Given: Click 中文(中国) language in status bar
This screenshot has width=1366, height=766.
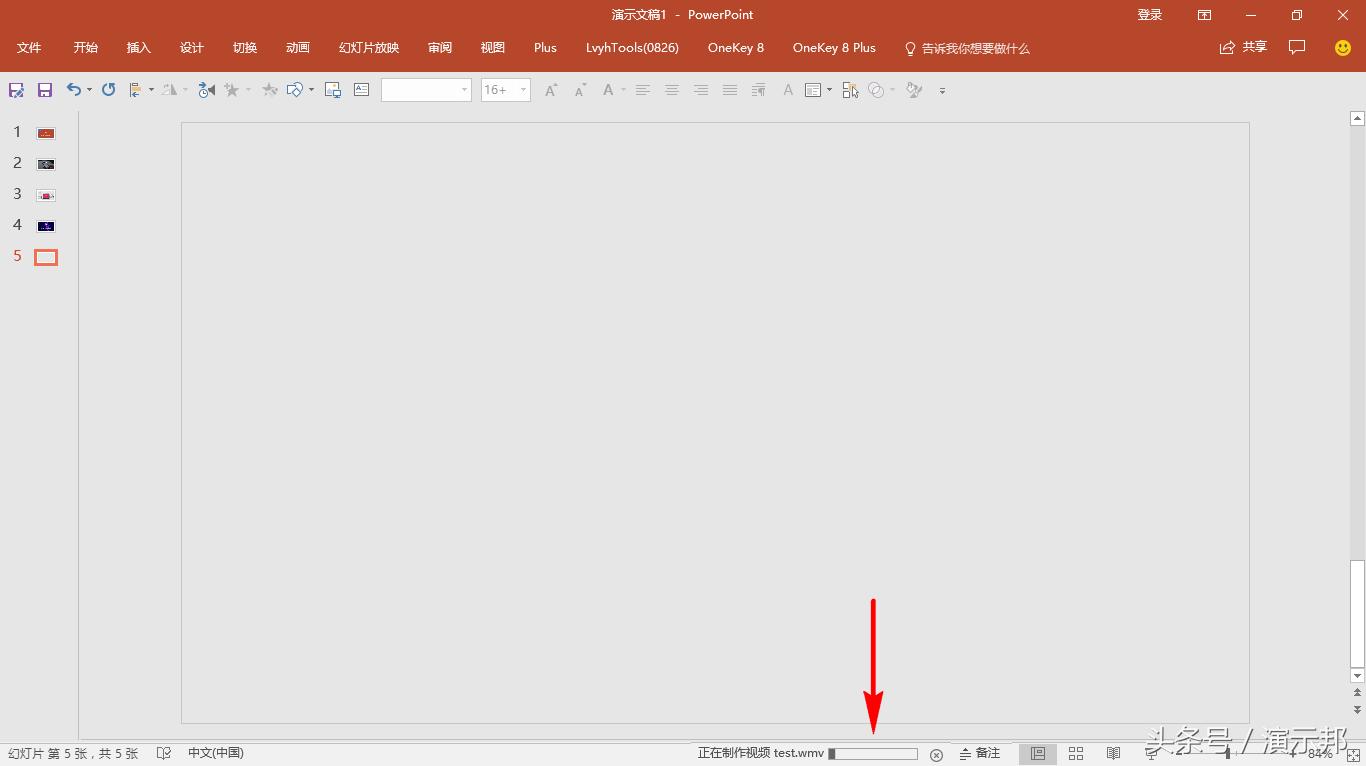Looking at the screenshot, I should coord(216,753).
